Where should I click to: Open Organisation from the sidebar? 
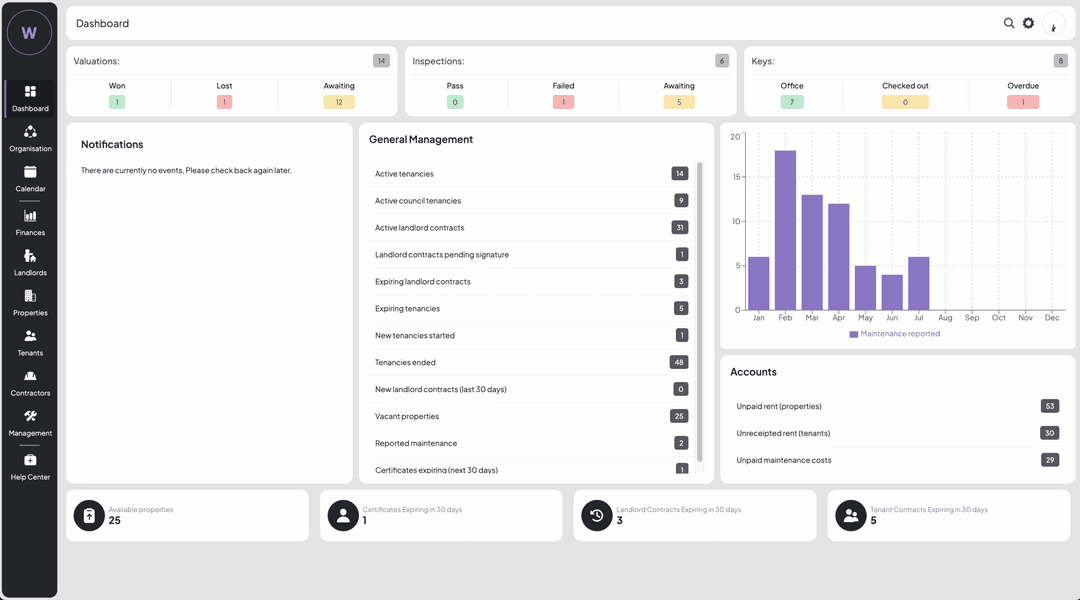click(30, 138)
